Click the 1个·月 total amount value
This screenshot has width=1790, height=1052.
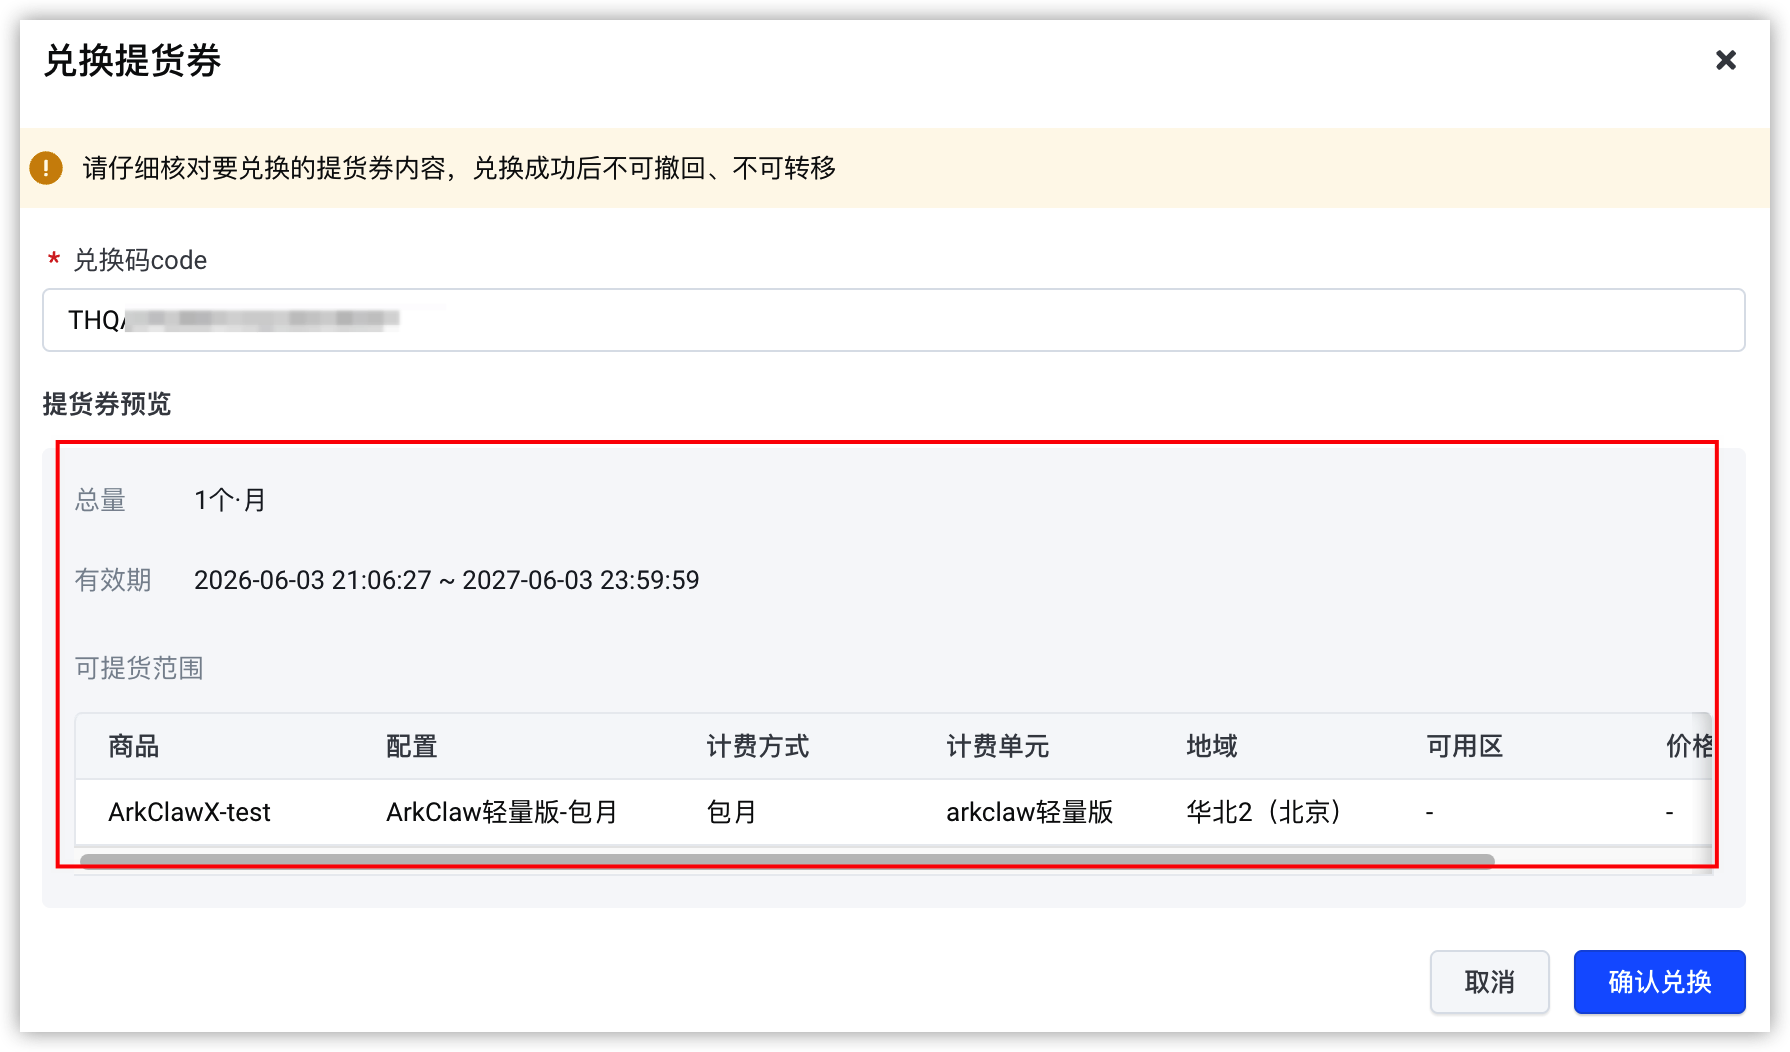coord(230,500)
